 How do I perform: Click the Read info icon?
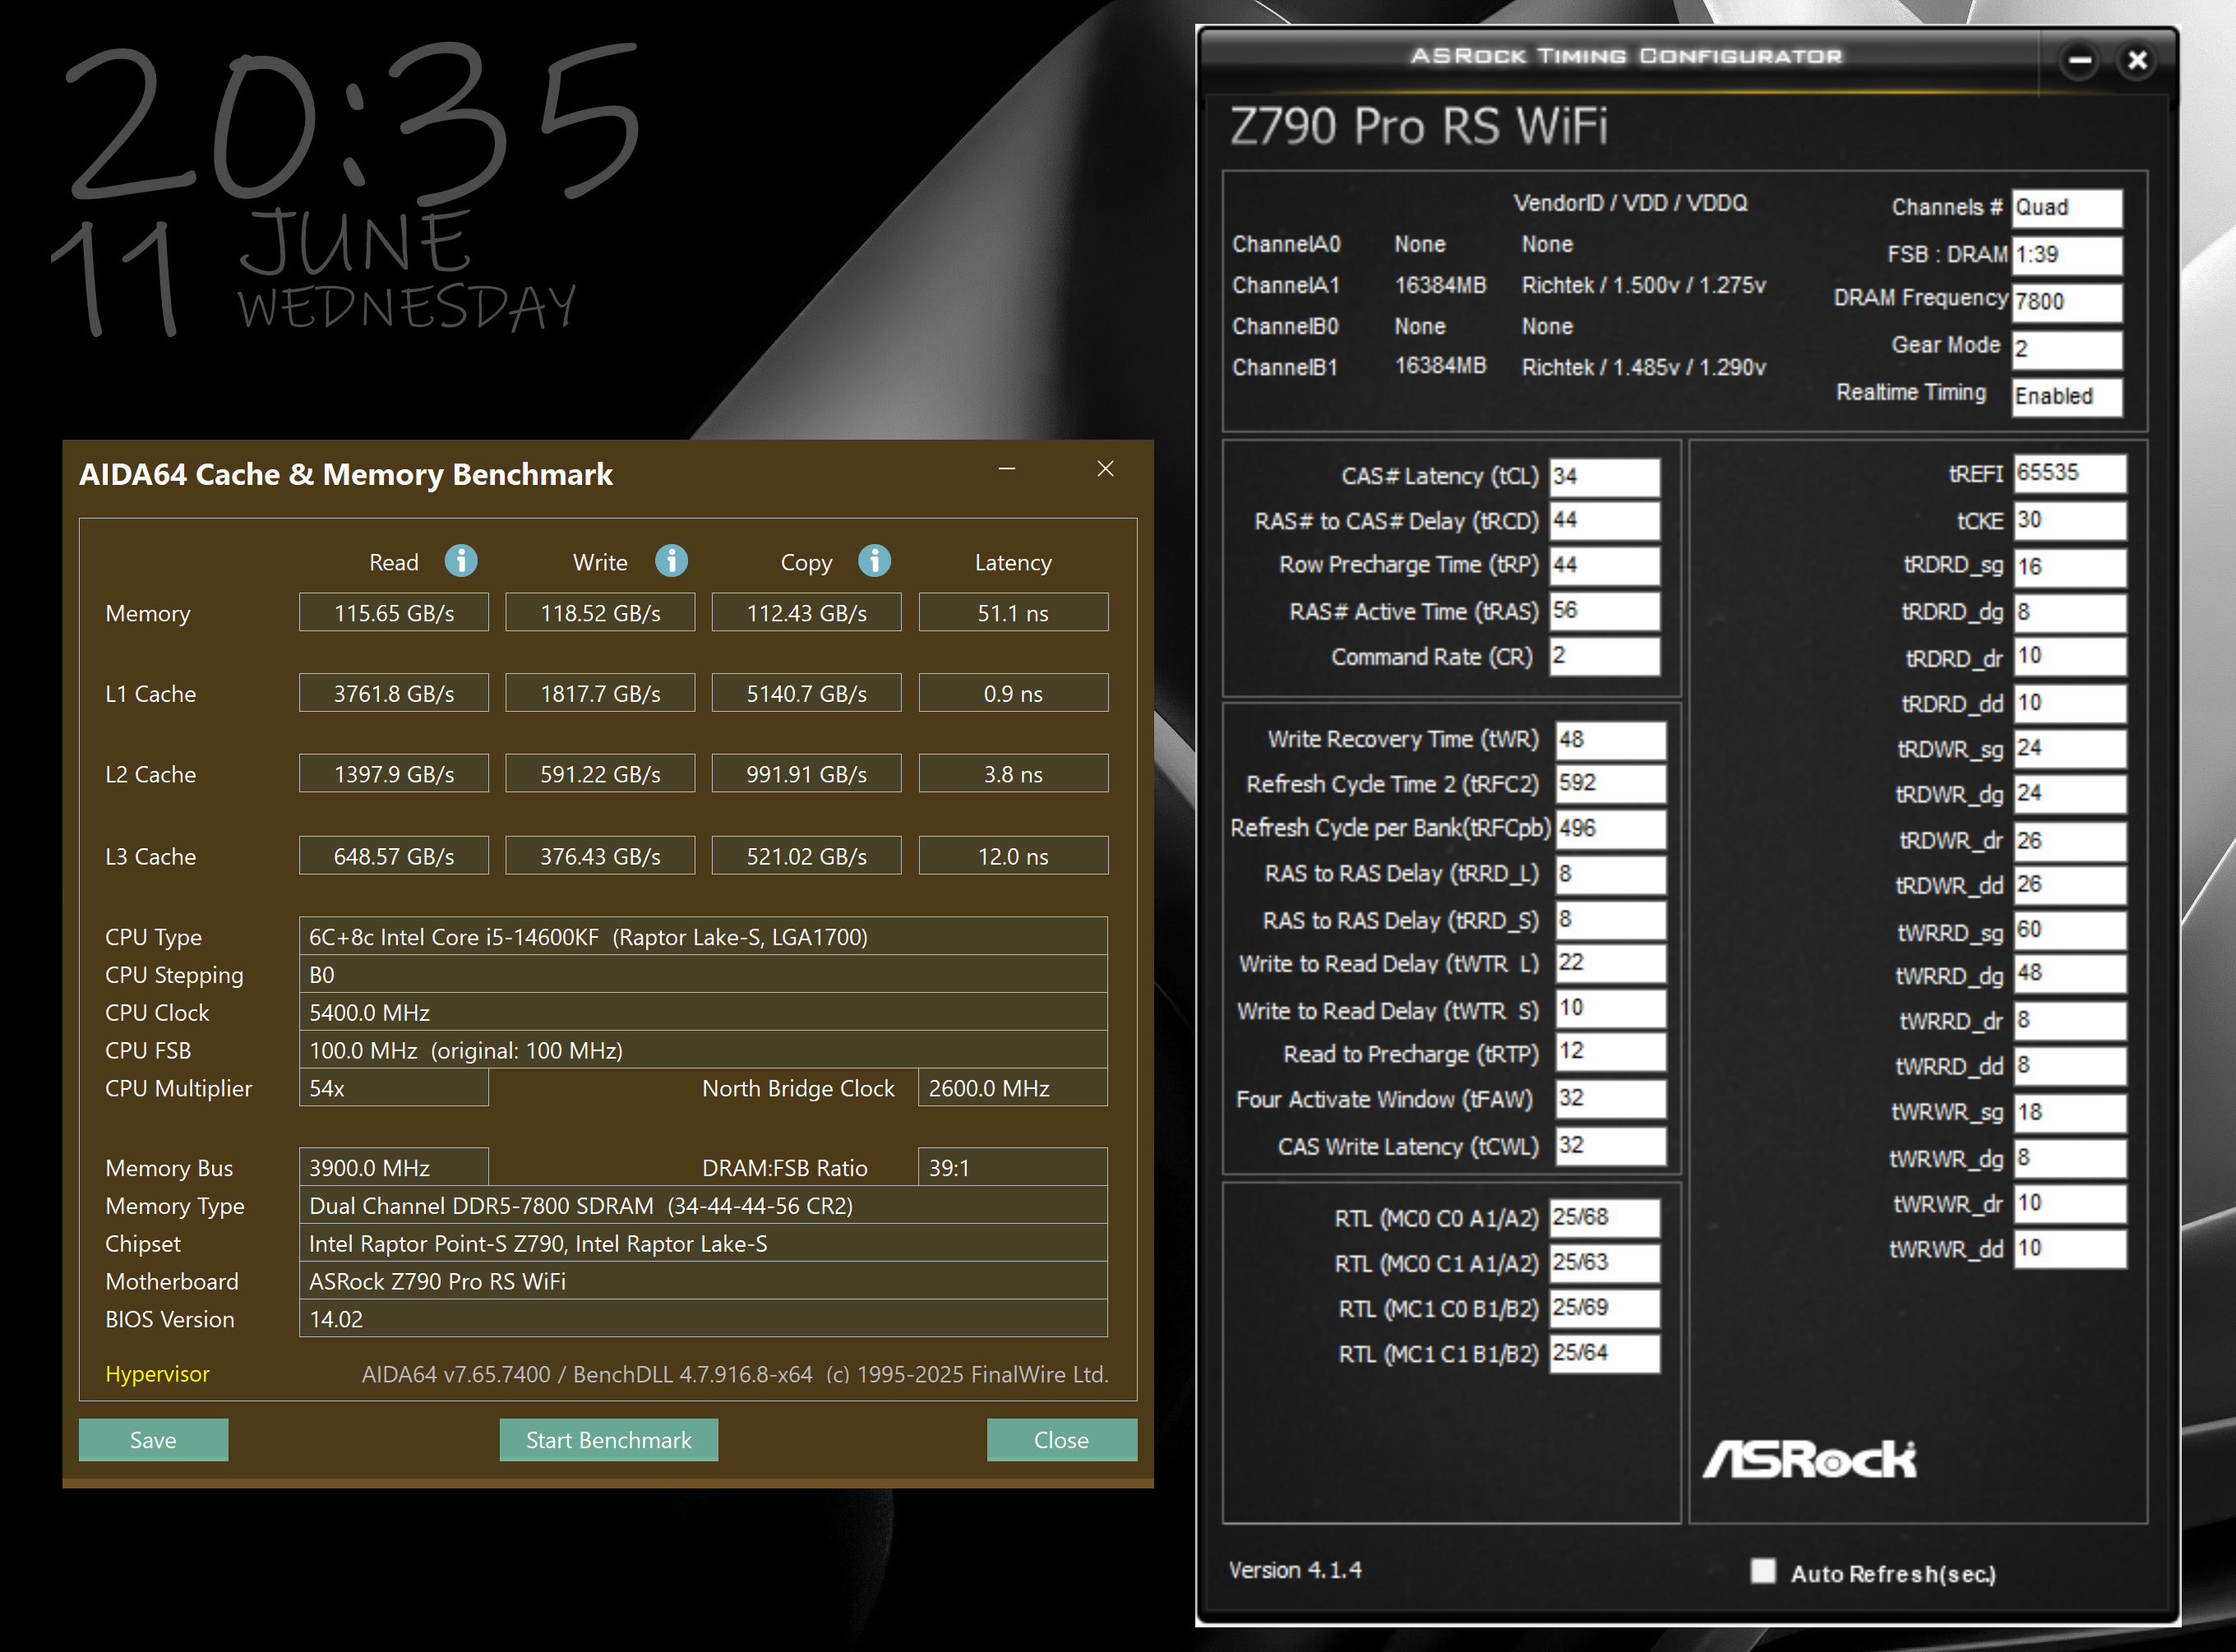pyautogui.click(x=461, y=561)
